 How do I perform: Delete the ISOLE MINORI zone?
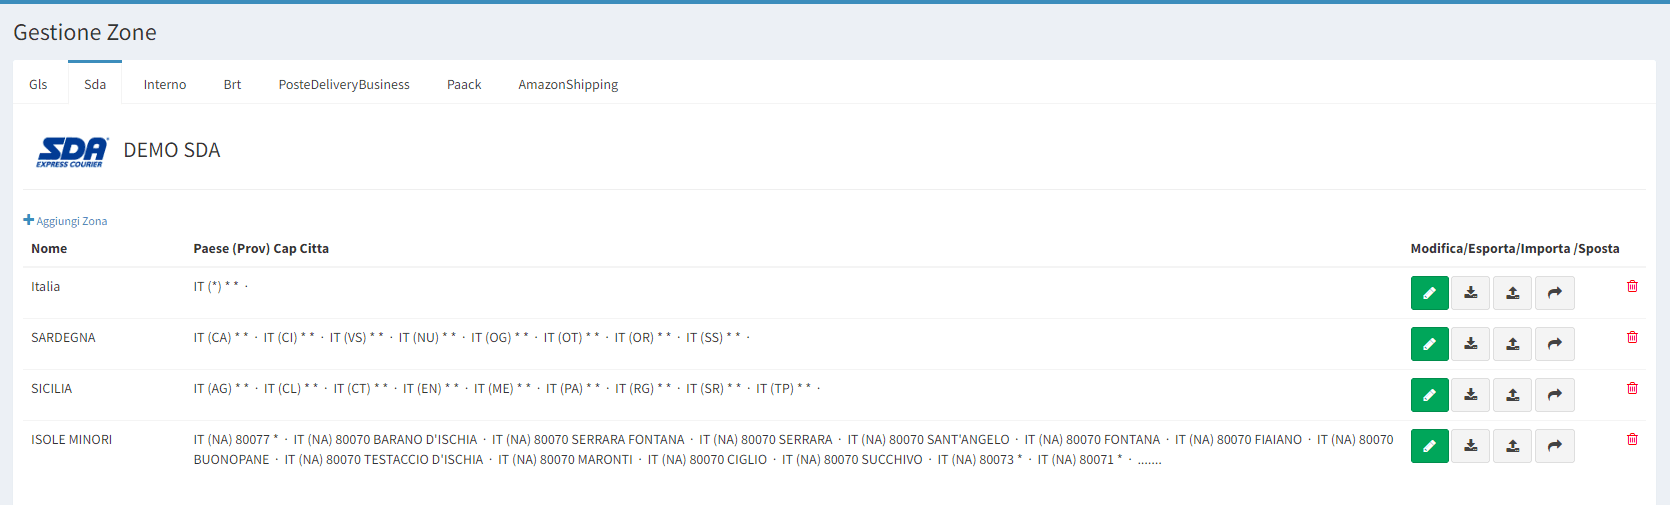tap(1632, 440)
